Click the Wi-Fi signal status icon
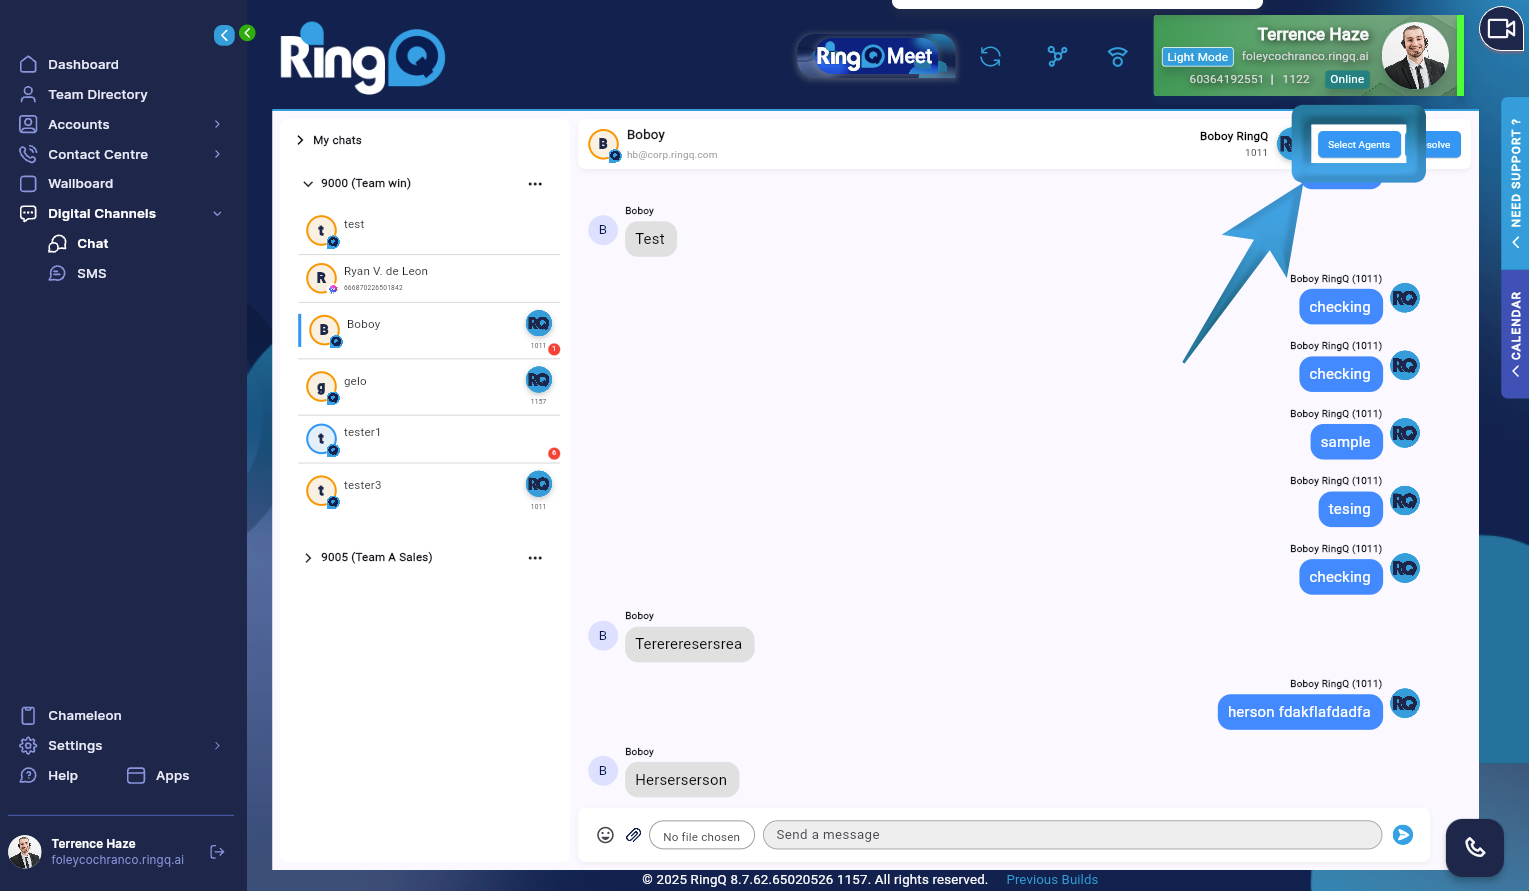This screenshot has width=1529, height=891. point(1117,57)
